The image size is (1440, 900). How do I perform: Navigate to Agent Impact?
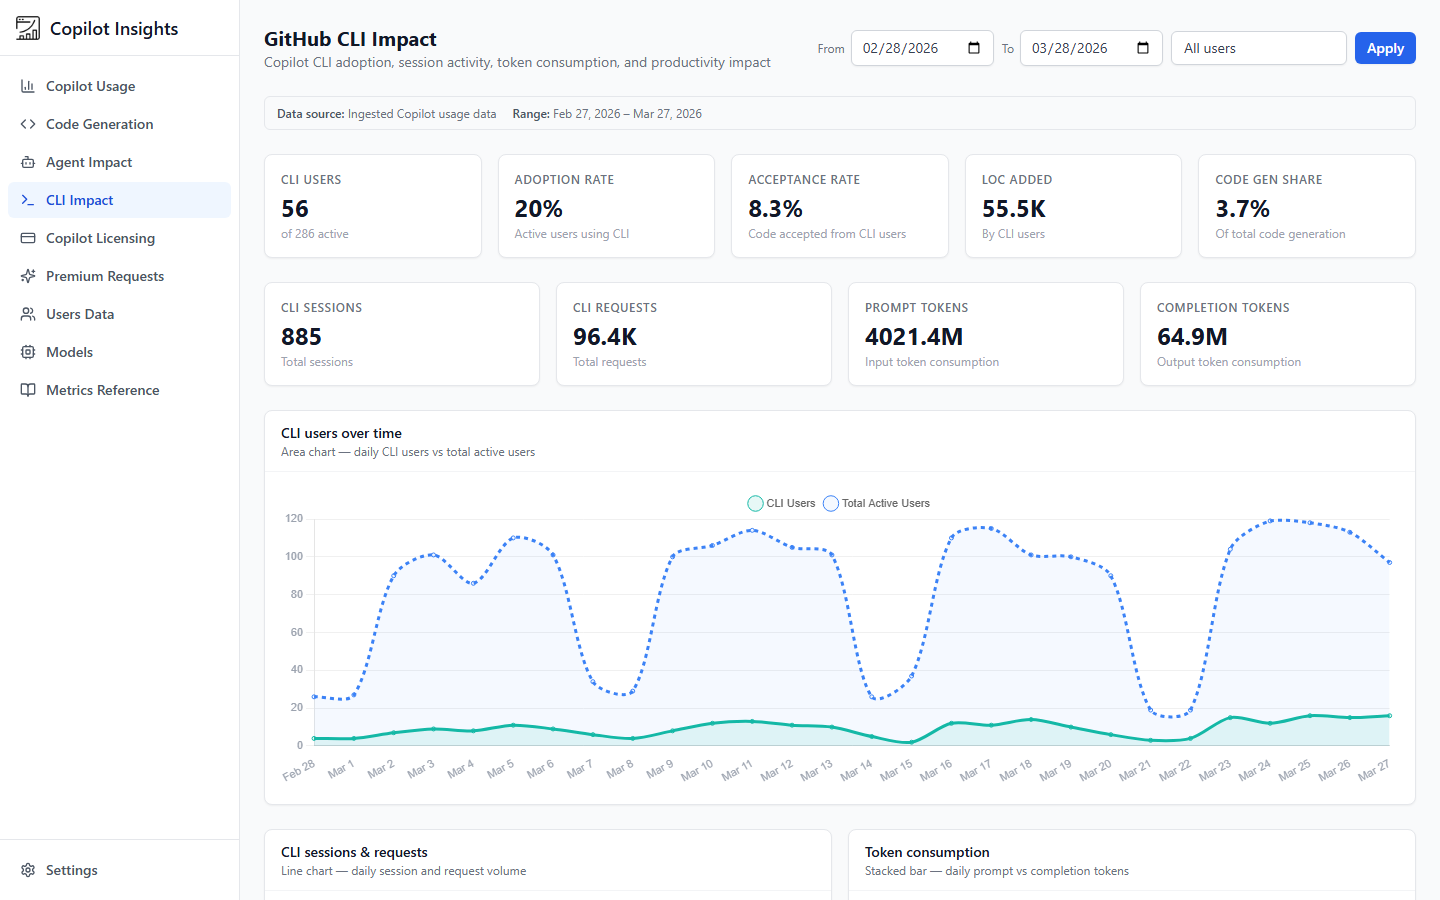[119, 162]
